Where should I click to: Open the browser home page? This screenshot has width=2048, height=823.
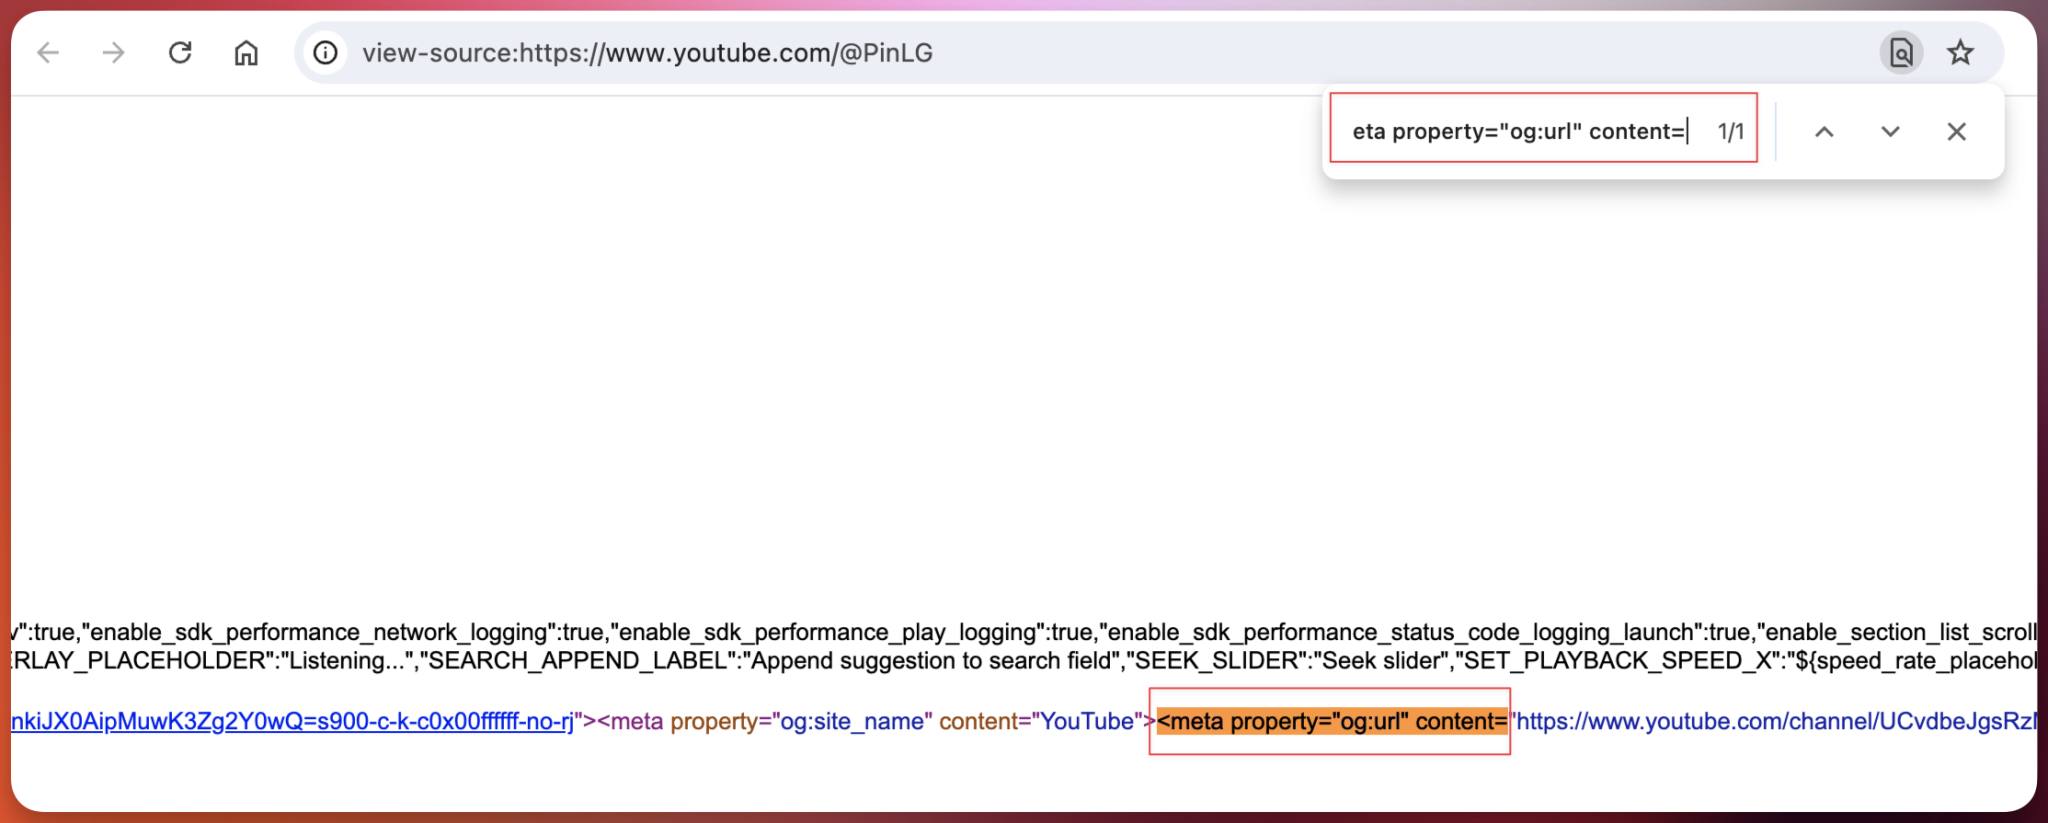[x=246, y=53]
